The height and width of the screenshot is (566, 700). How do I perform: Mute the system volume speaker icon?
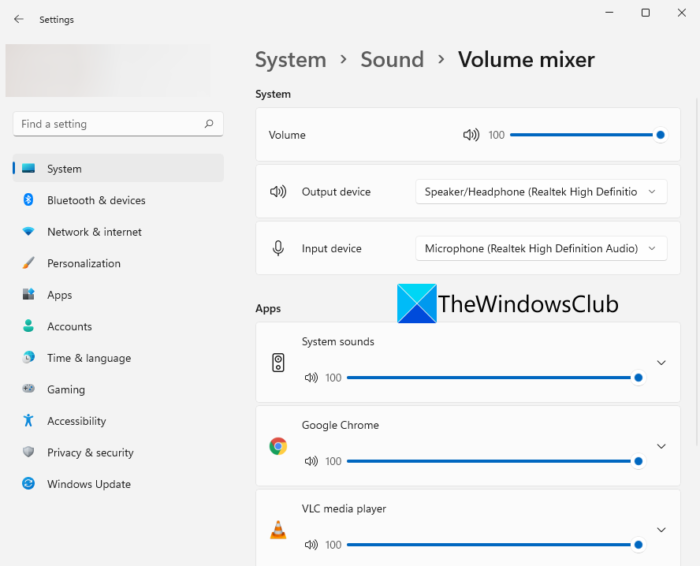tap(471, 135)
